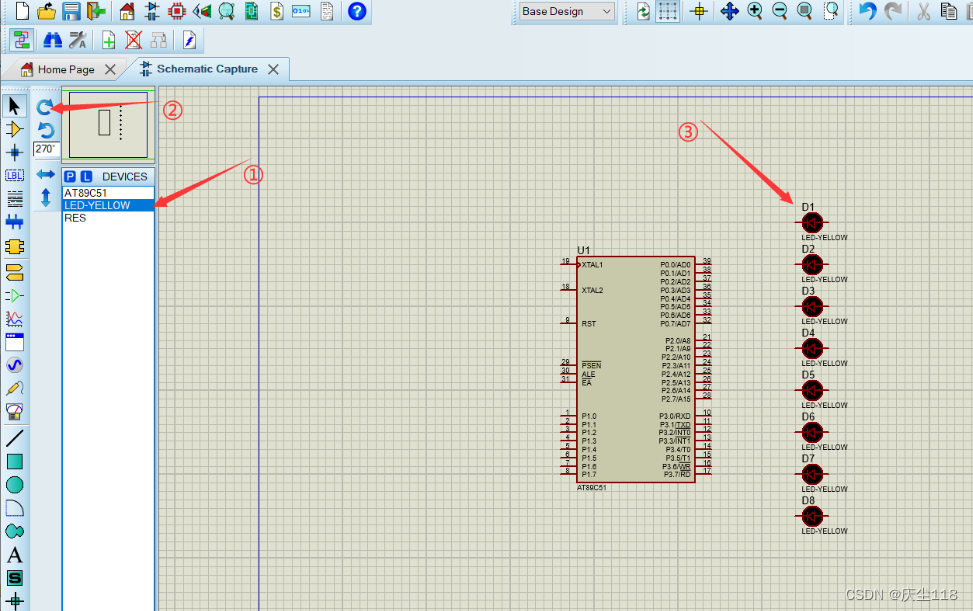Add new sheet with green plus icon
The width and height of the screenshot is (973, 611).
pos(109,41)
